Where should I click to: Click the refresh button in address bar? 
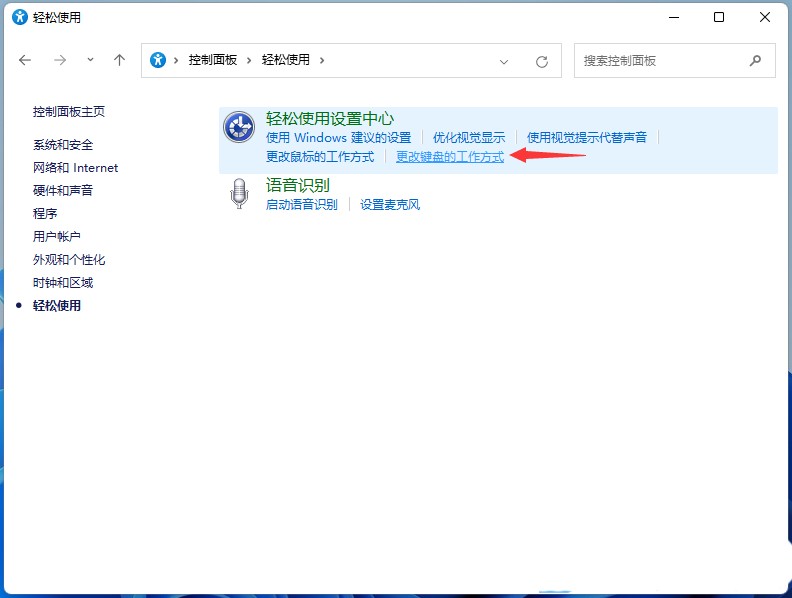point(542,61)
